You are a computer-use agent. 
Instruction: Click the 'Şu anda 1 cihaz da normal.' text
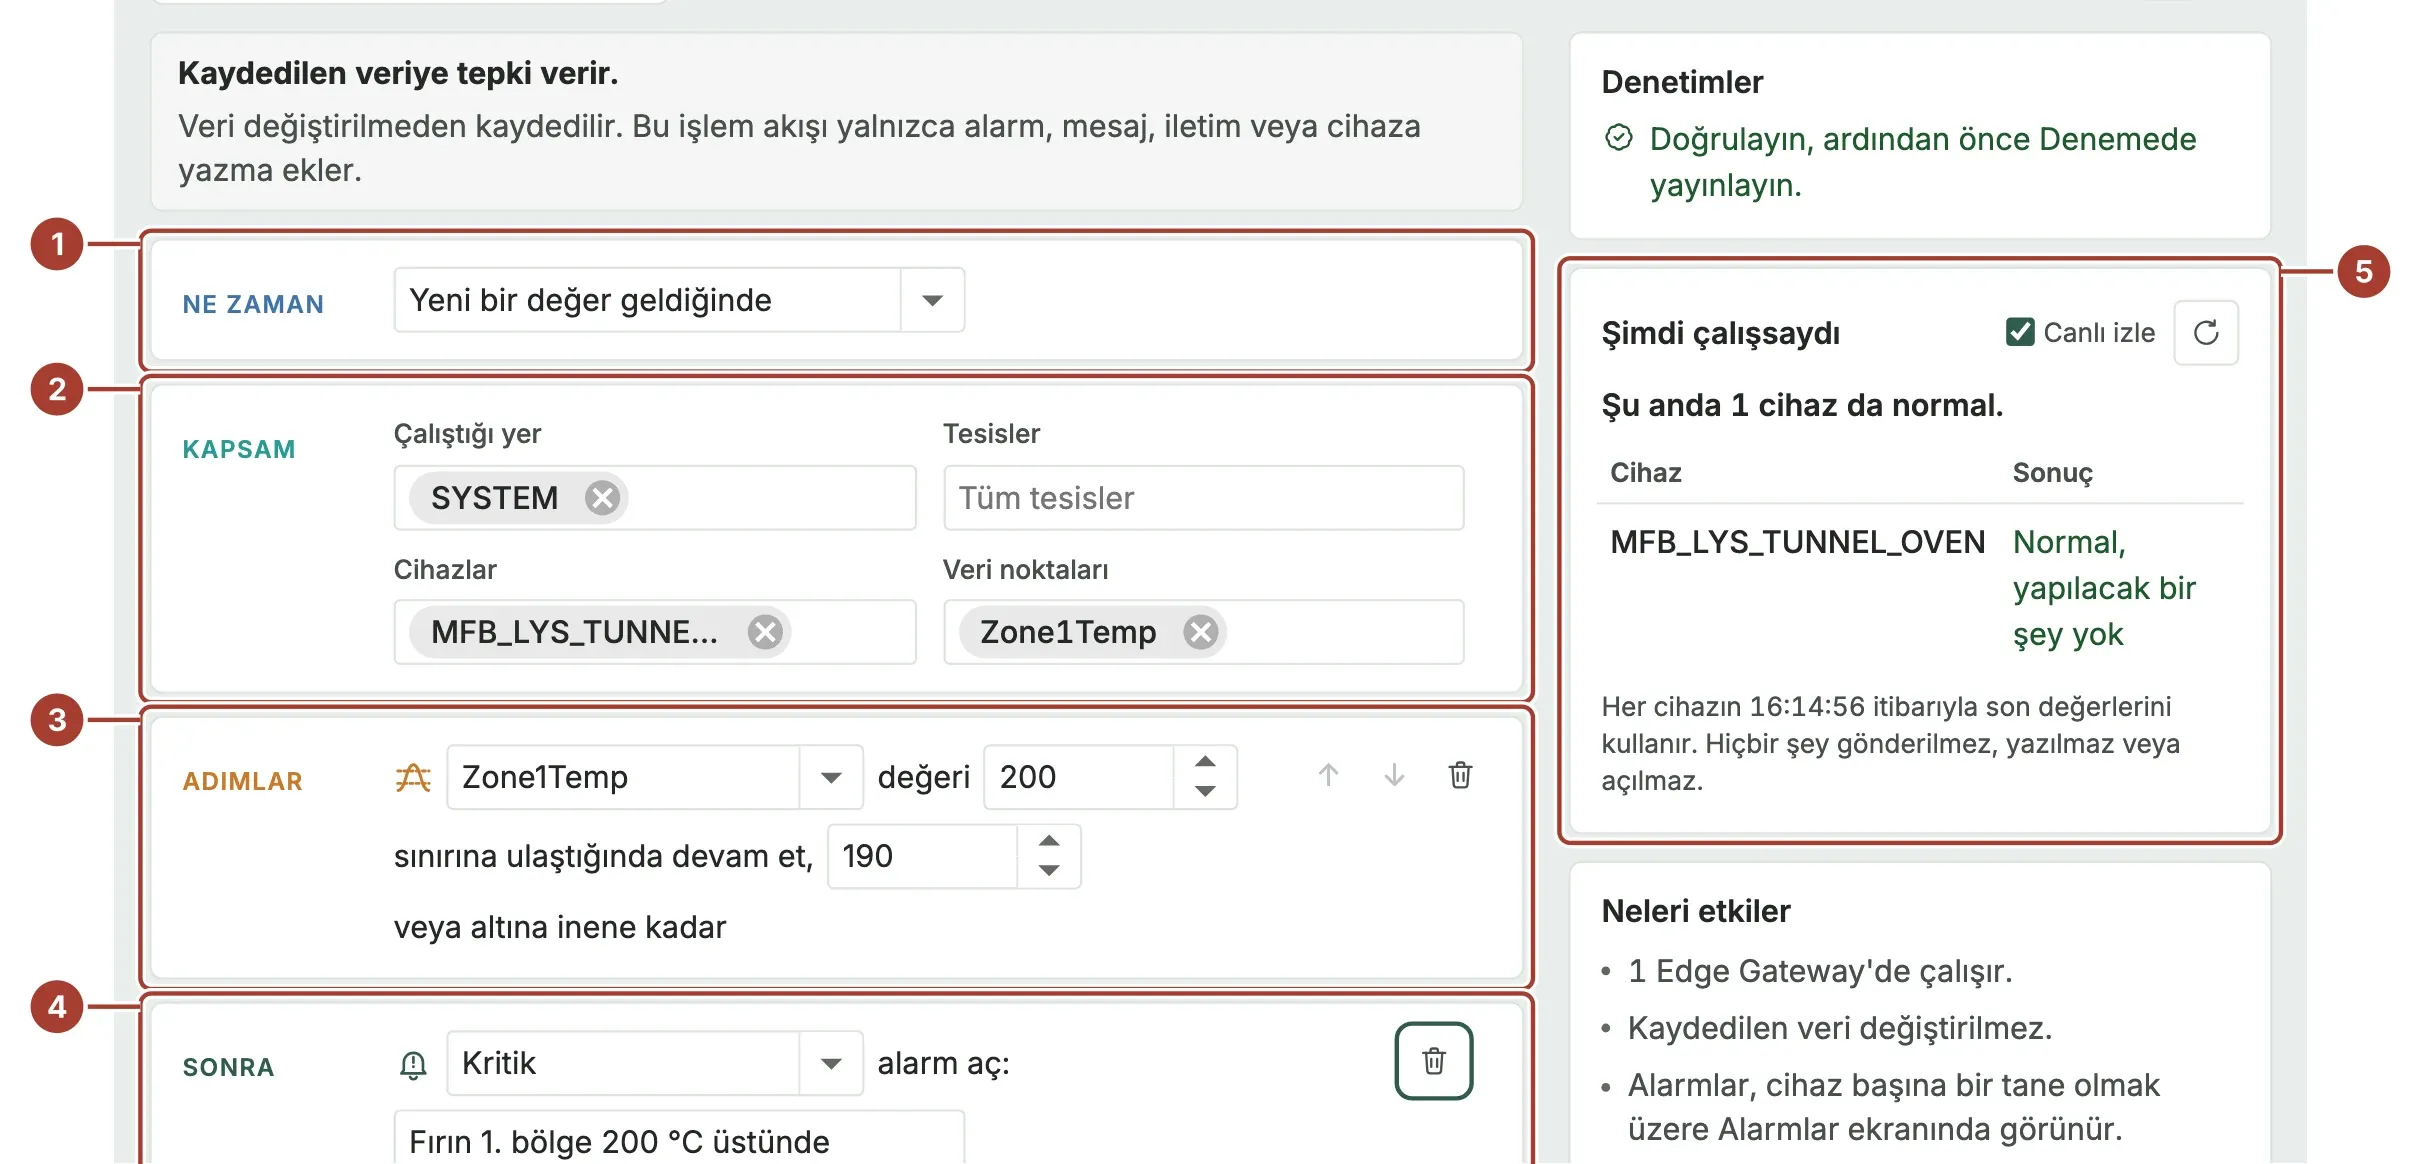coord(1802,405)
